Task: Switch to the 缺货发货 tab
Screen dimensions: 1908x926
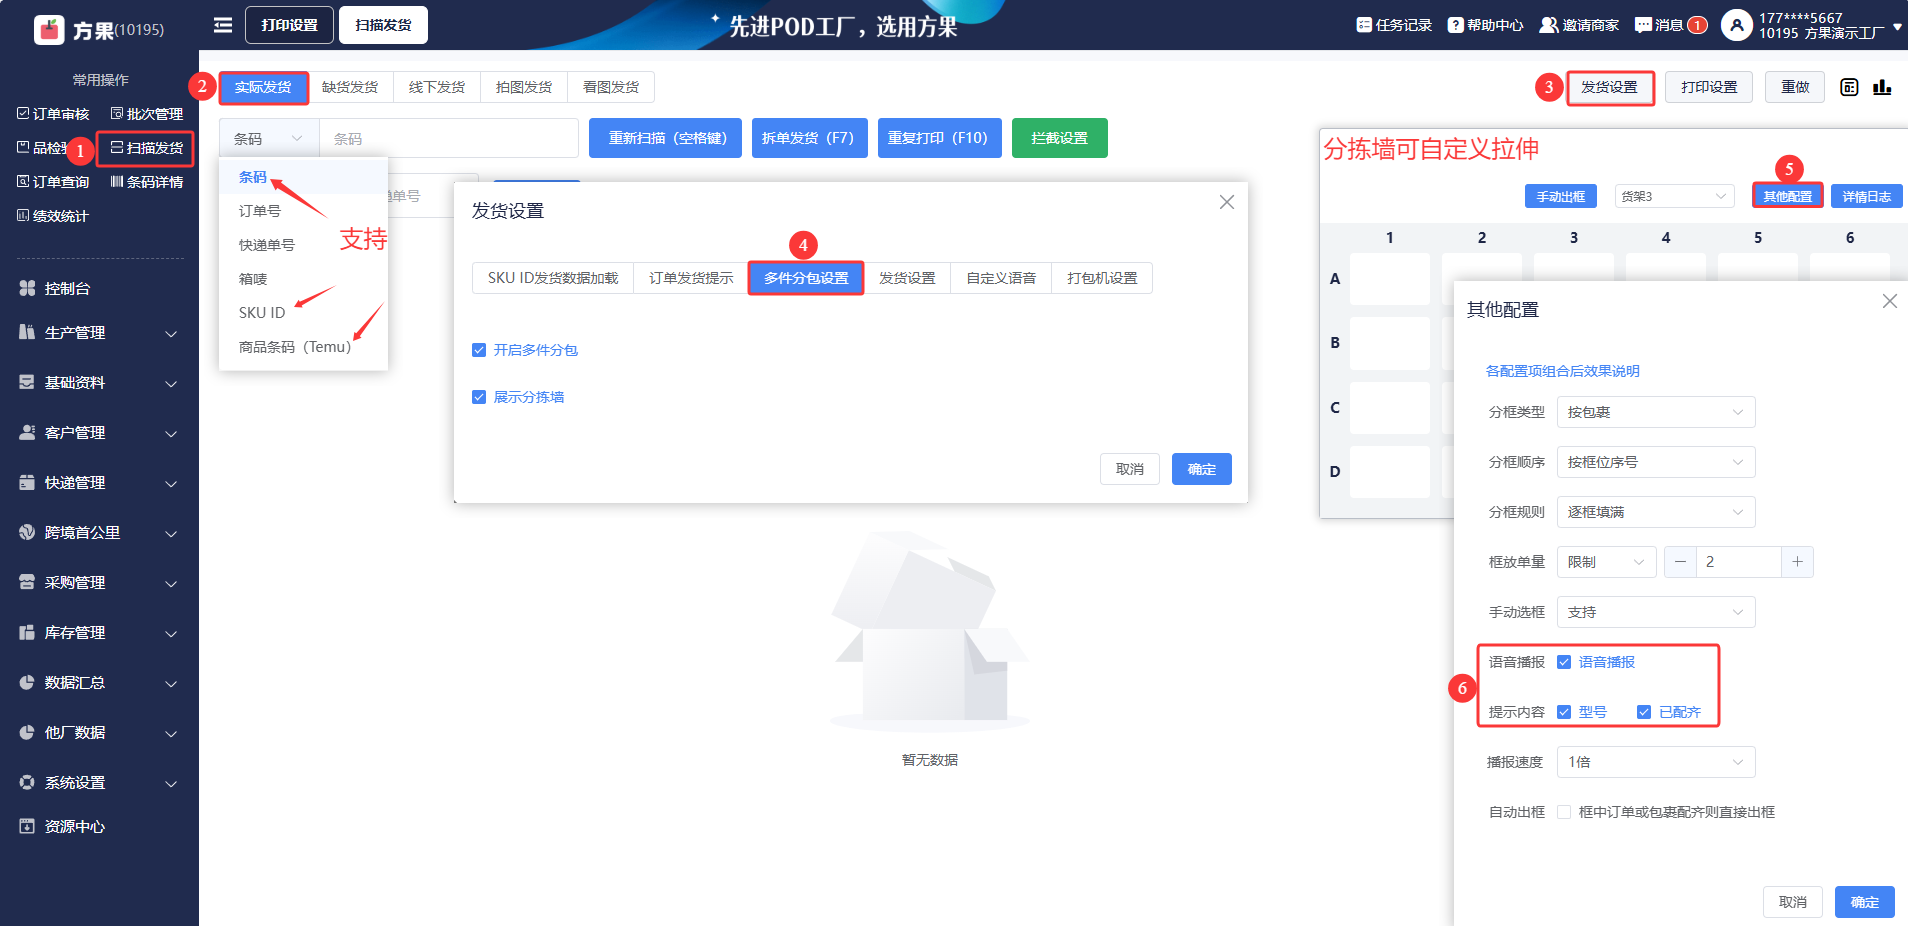Action: [x=350, y=87]
